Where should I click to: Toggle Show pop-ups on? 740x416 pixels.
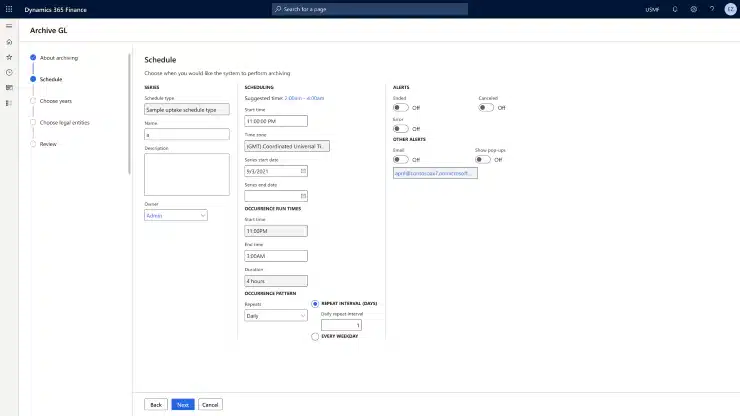(x=483, y=159)
